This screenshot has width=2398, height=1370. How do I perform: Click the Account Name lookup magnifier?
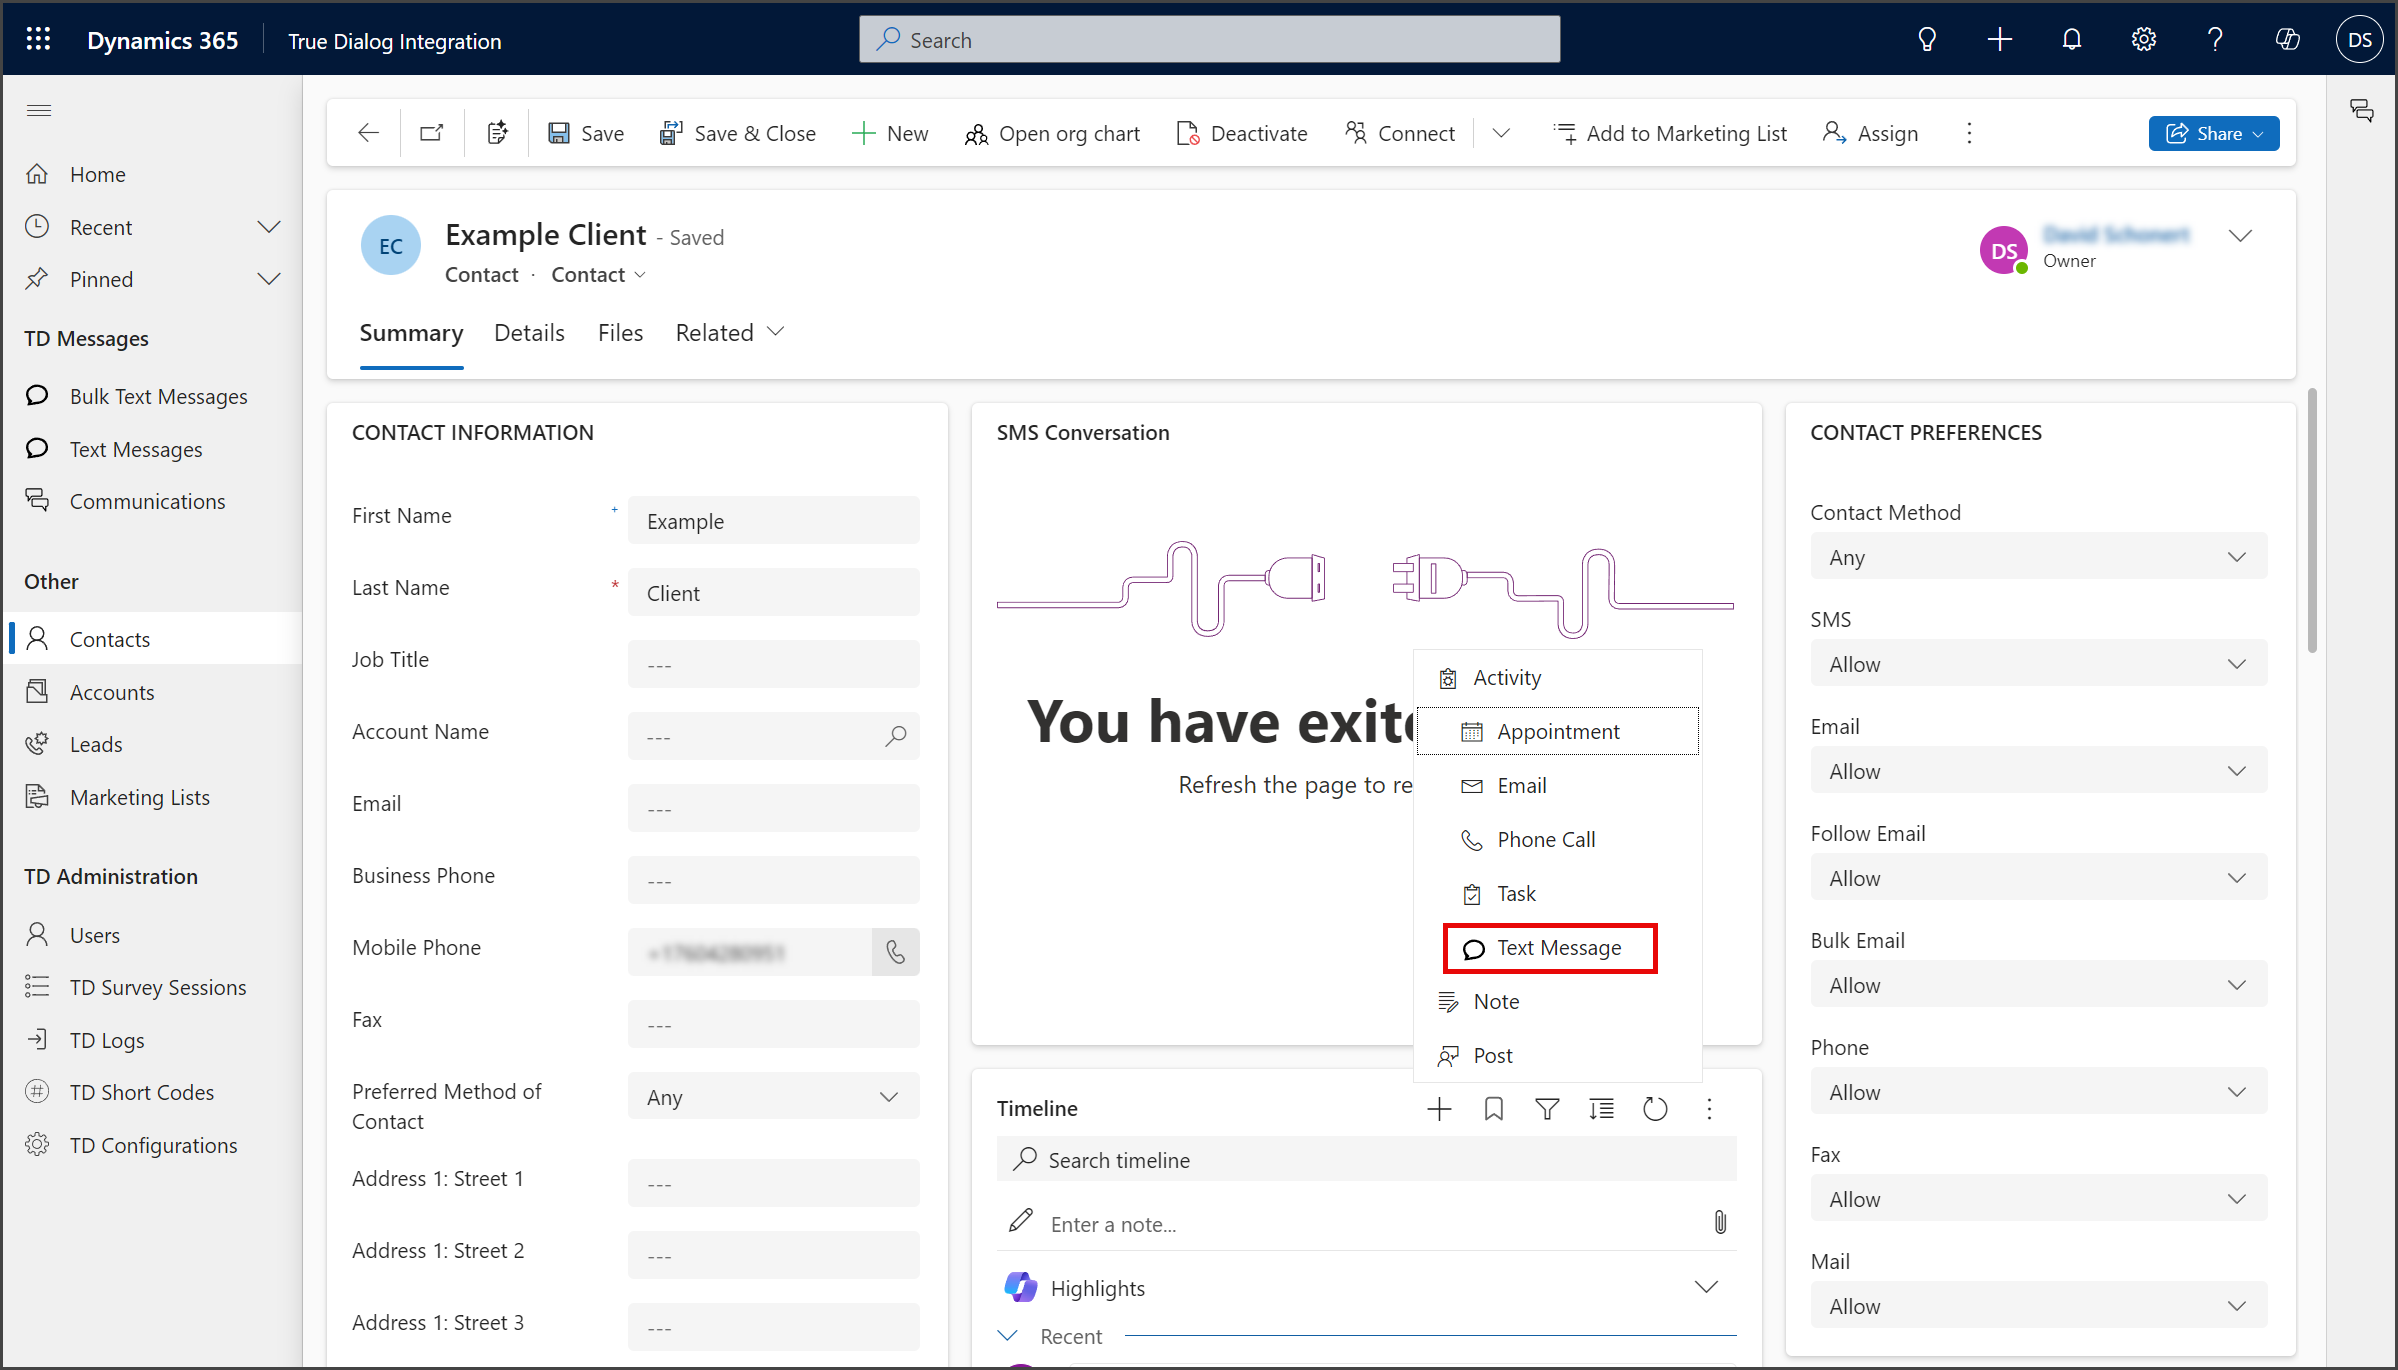click(x=896, y=736)
